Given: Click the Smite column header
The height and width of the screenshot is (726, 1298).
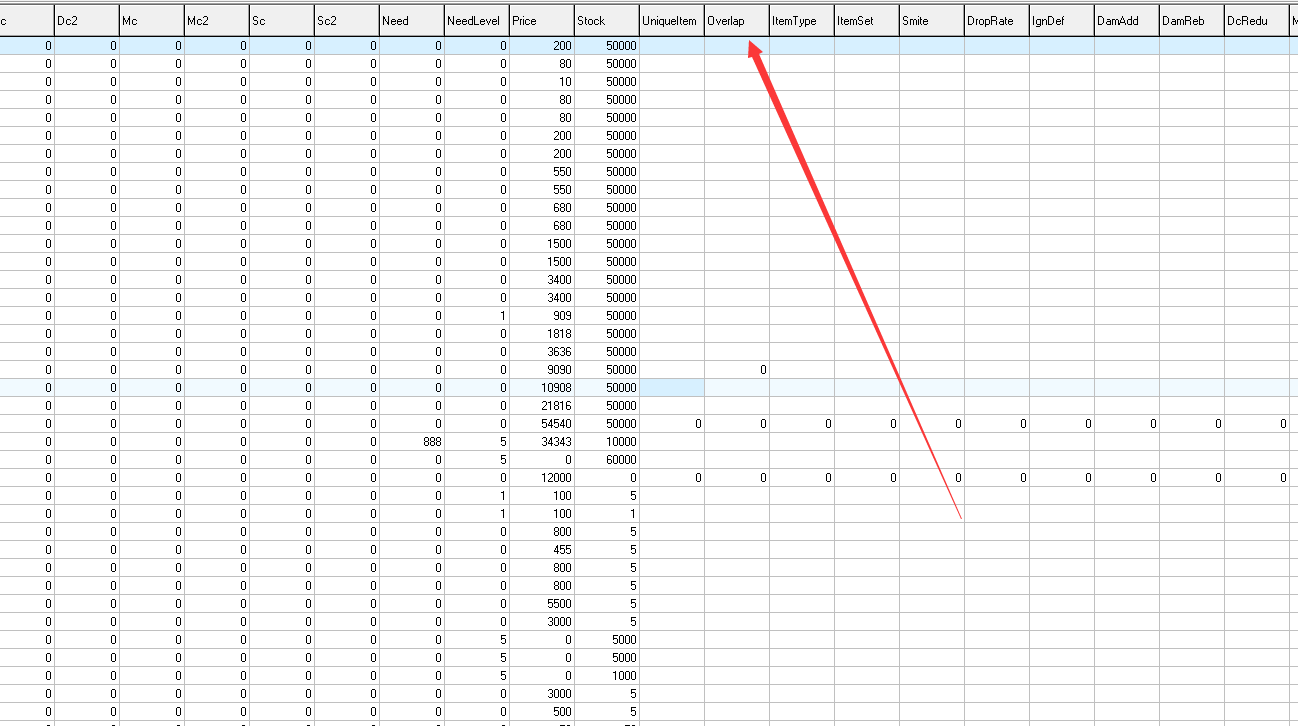Looking at the screenshot, I should [x=931, y=21].
